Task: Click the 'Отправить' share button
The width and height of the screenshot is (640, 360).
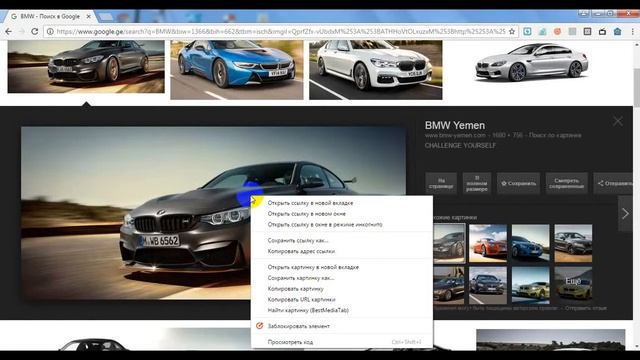Action: click(613, 183)
